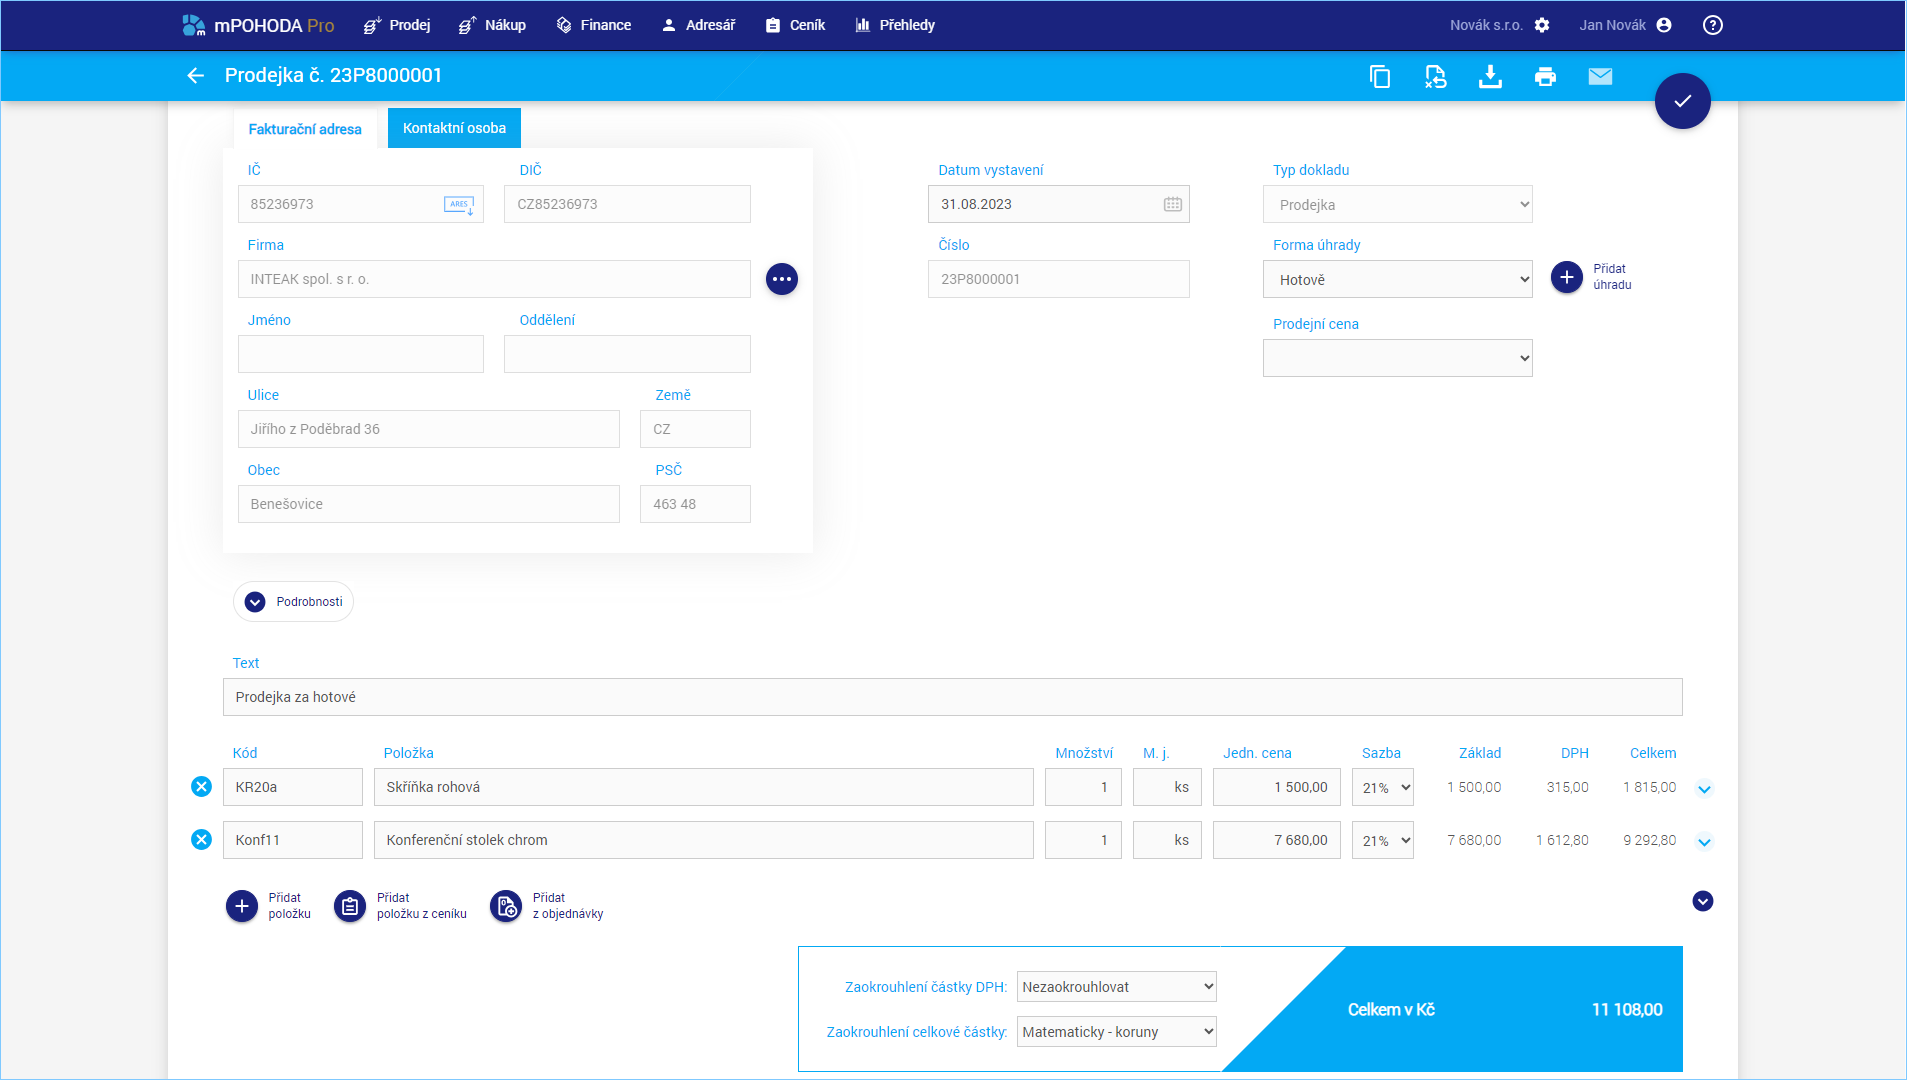The width and height of the screenshot is (1907, 1080).
Task: Click Přidat položku plus icon
Action: pyautogui.click(x=241, y=906)
